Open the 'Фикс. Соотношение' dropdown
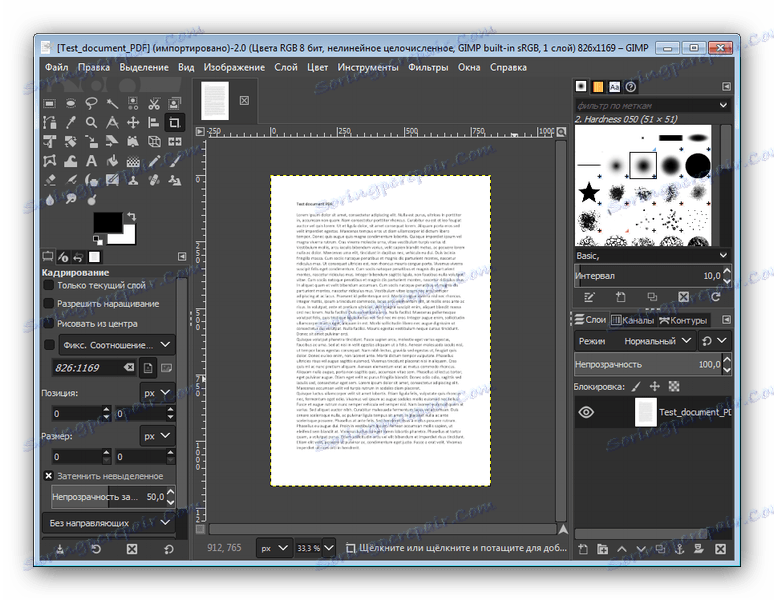The width and height of the screenshot is (774, 600). (x=115, y=344)
